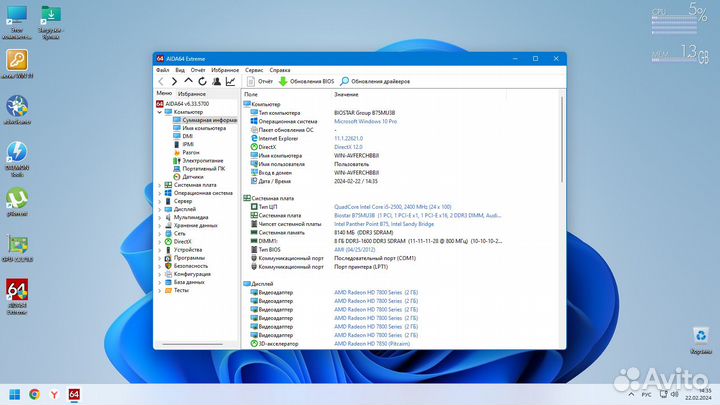Viewport: 720px width, 405px height.
Task: Click the РУС language indicator
Action: (647, 394)
